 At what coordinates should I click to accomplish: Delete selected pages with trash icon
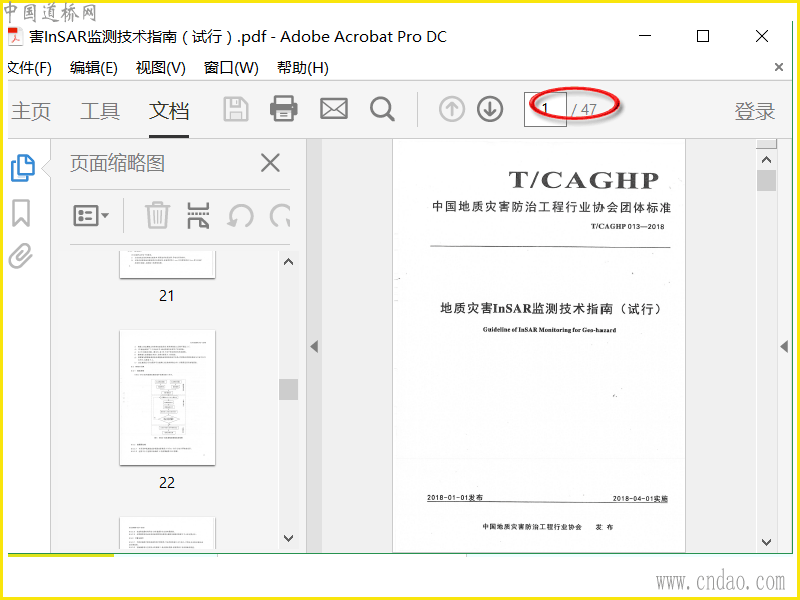(157, 216)
